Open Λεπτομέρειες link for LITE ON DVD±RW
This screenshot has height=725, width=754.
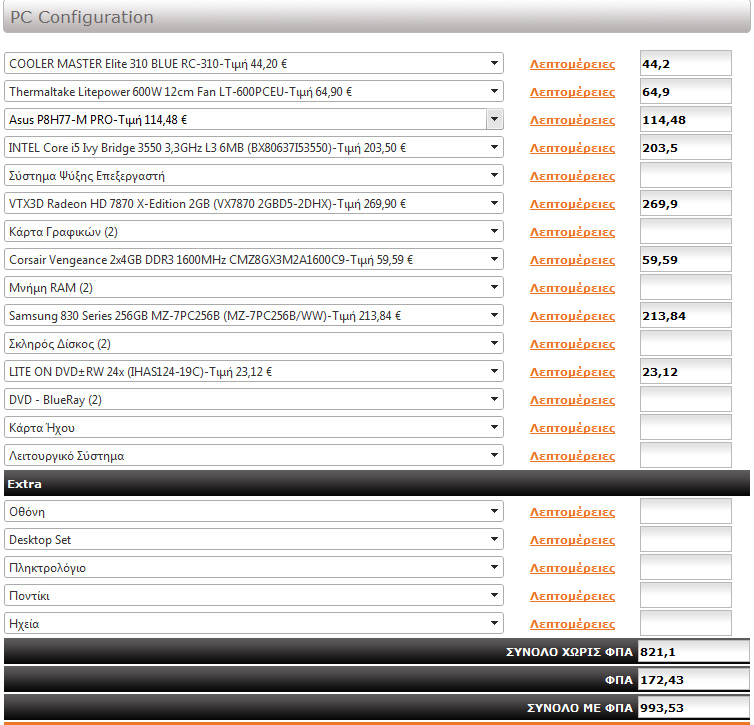point(572,372)
